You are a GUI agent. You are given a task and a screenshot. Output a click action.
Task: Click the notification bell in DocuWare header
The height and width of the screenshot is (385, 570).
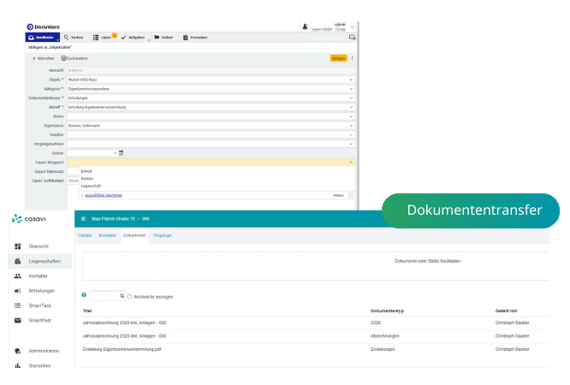[x=305, y=27]
